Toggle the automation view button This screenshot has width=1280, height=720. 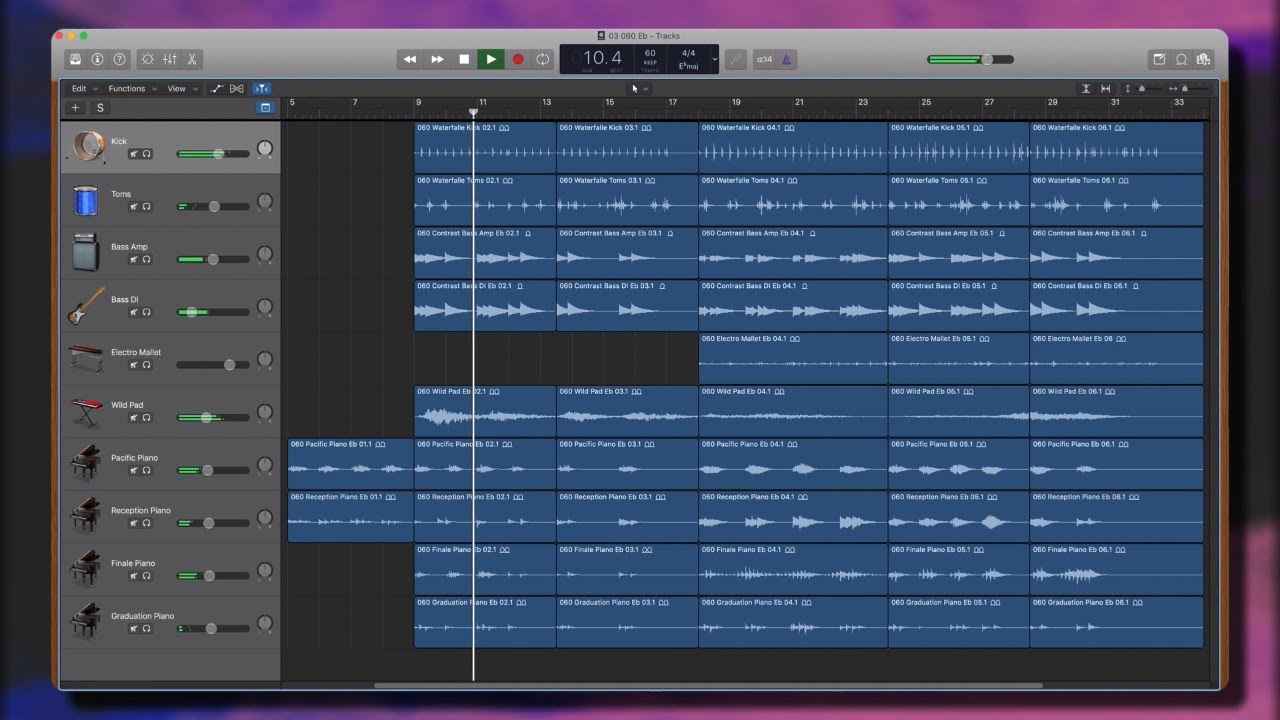pyautogui.click(x=217, y=88)
